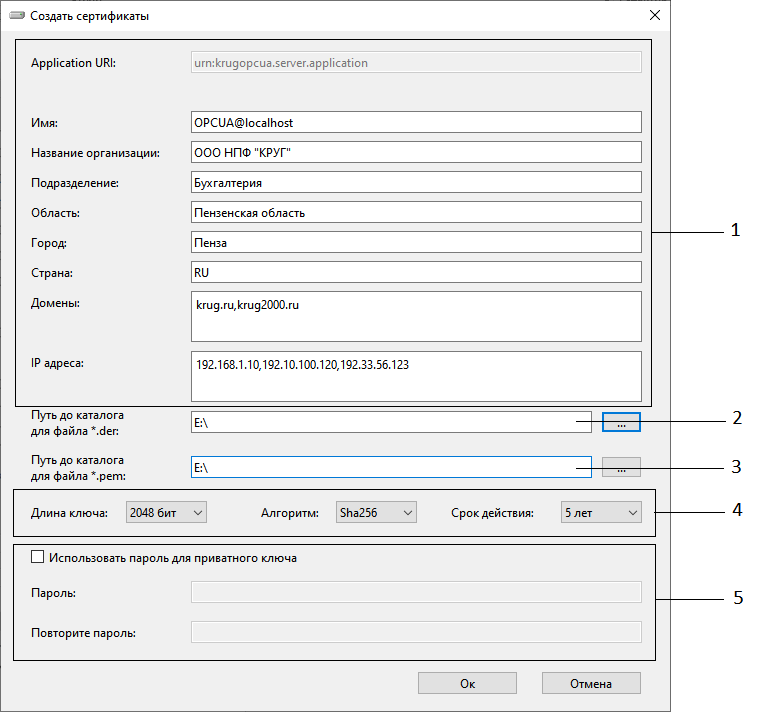Enable password for private key checkbox
Image resolution: width=783 pixels, height=712 pixels.
pos(39,558)
